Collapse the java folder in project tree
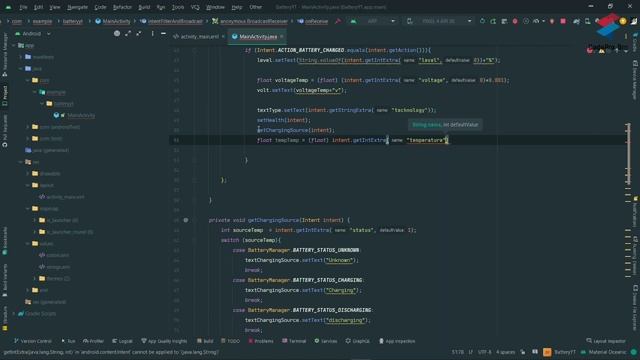 [x=21, y=69]
